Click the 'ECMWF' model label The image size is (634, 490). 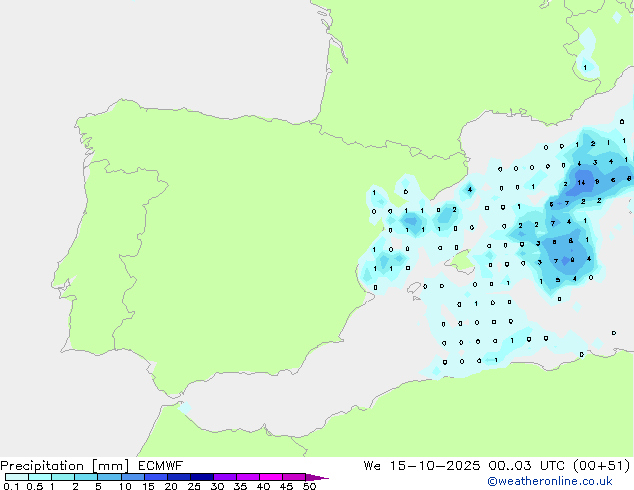(160, 466)
